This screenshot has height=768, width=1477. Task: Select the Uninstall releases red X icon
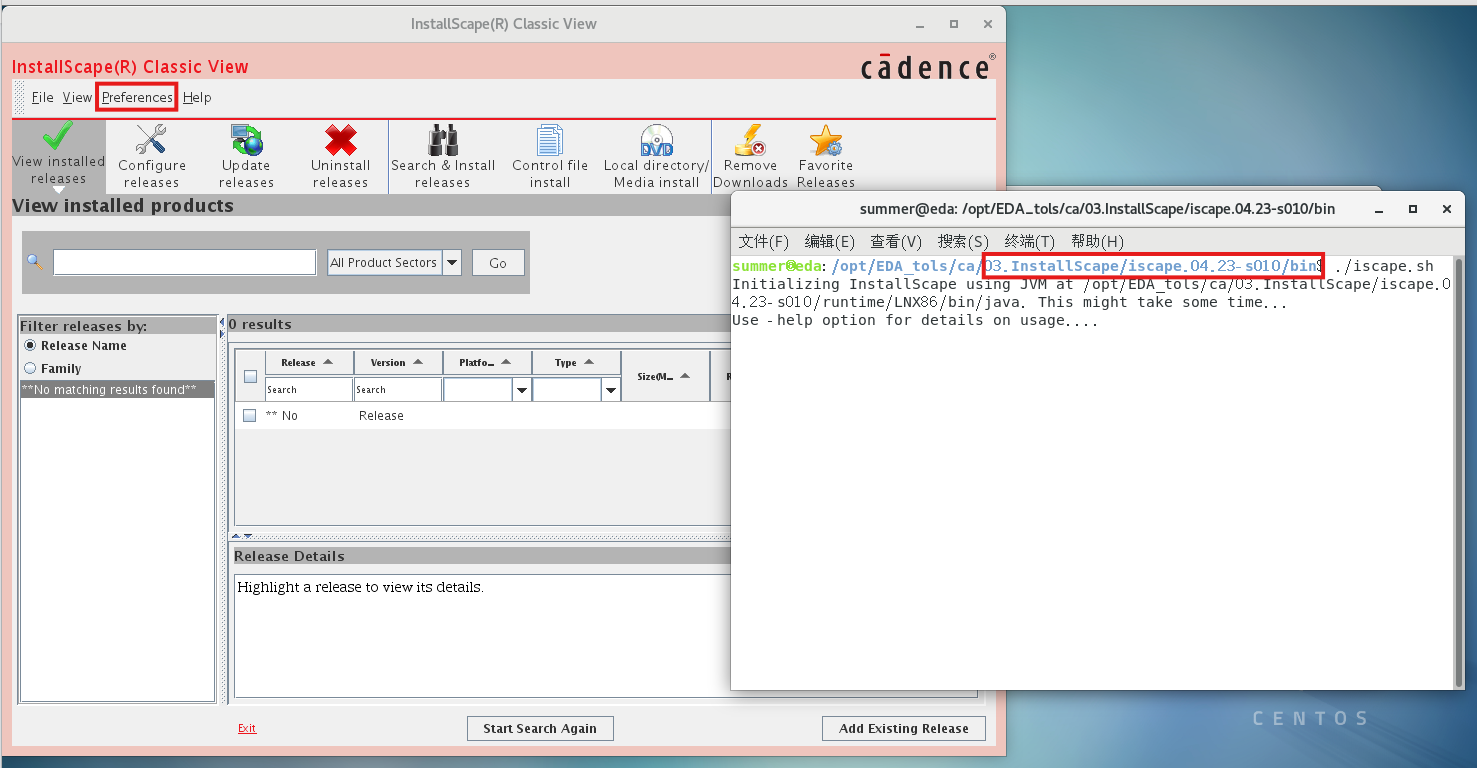point(340,140)
